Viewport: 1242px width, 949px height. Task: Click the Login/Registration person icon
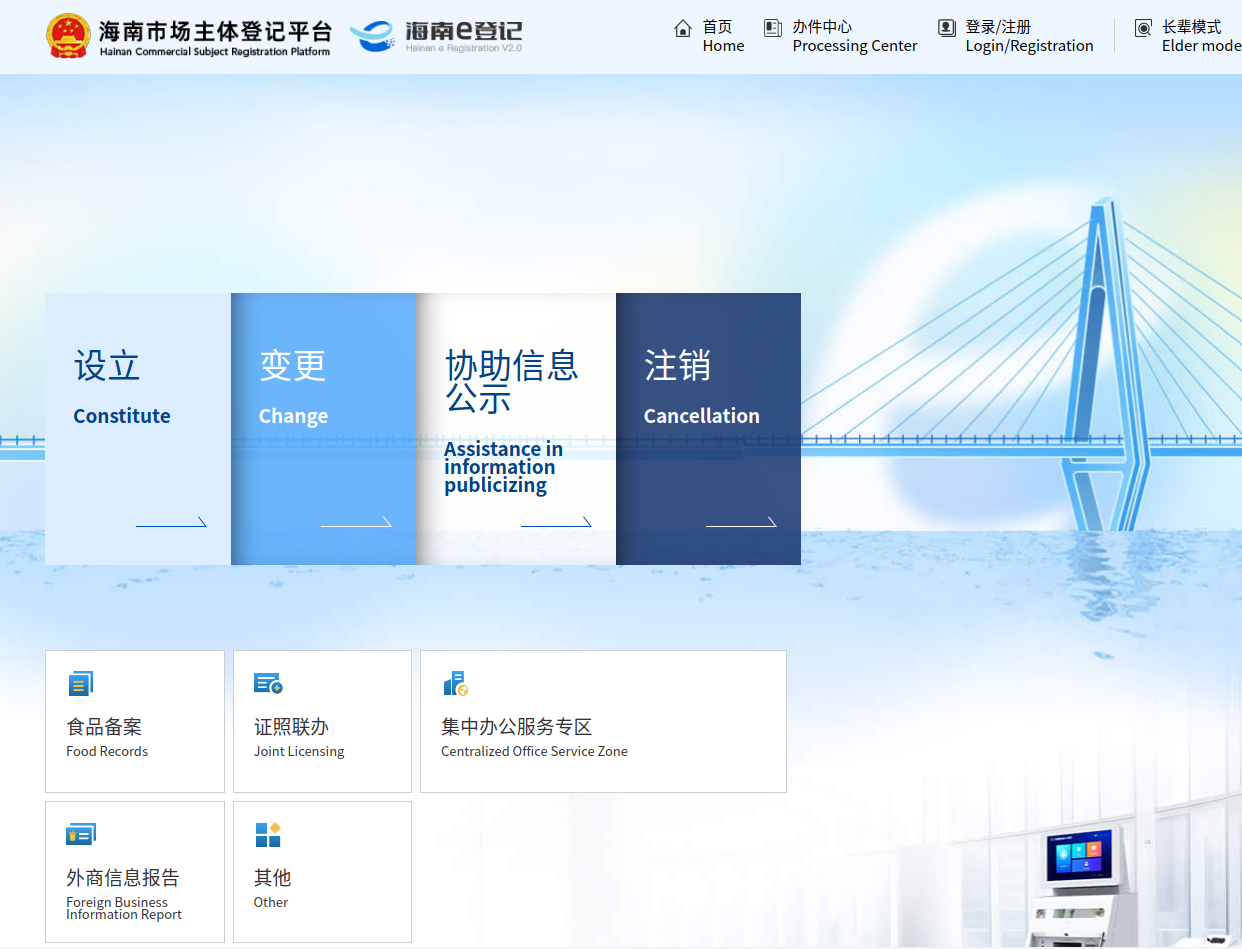[x=946, y=28]
